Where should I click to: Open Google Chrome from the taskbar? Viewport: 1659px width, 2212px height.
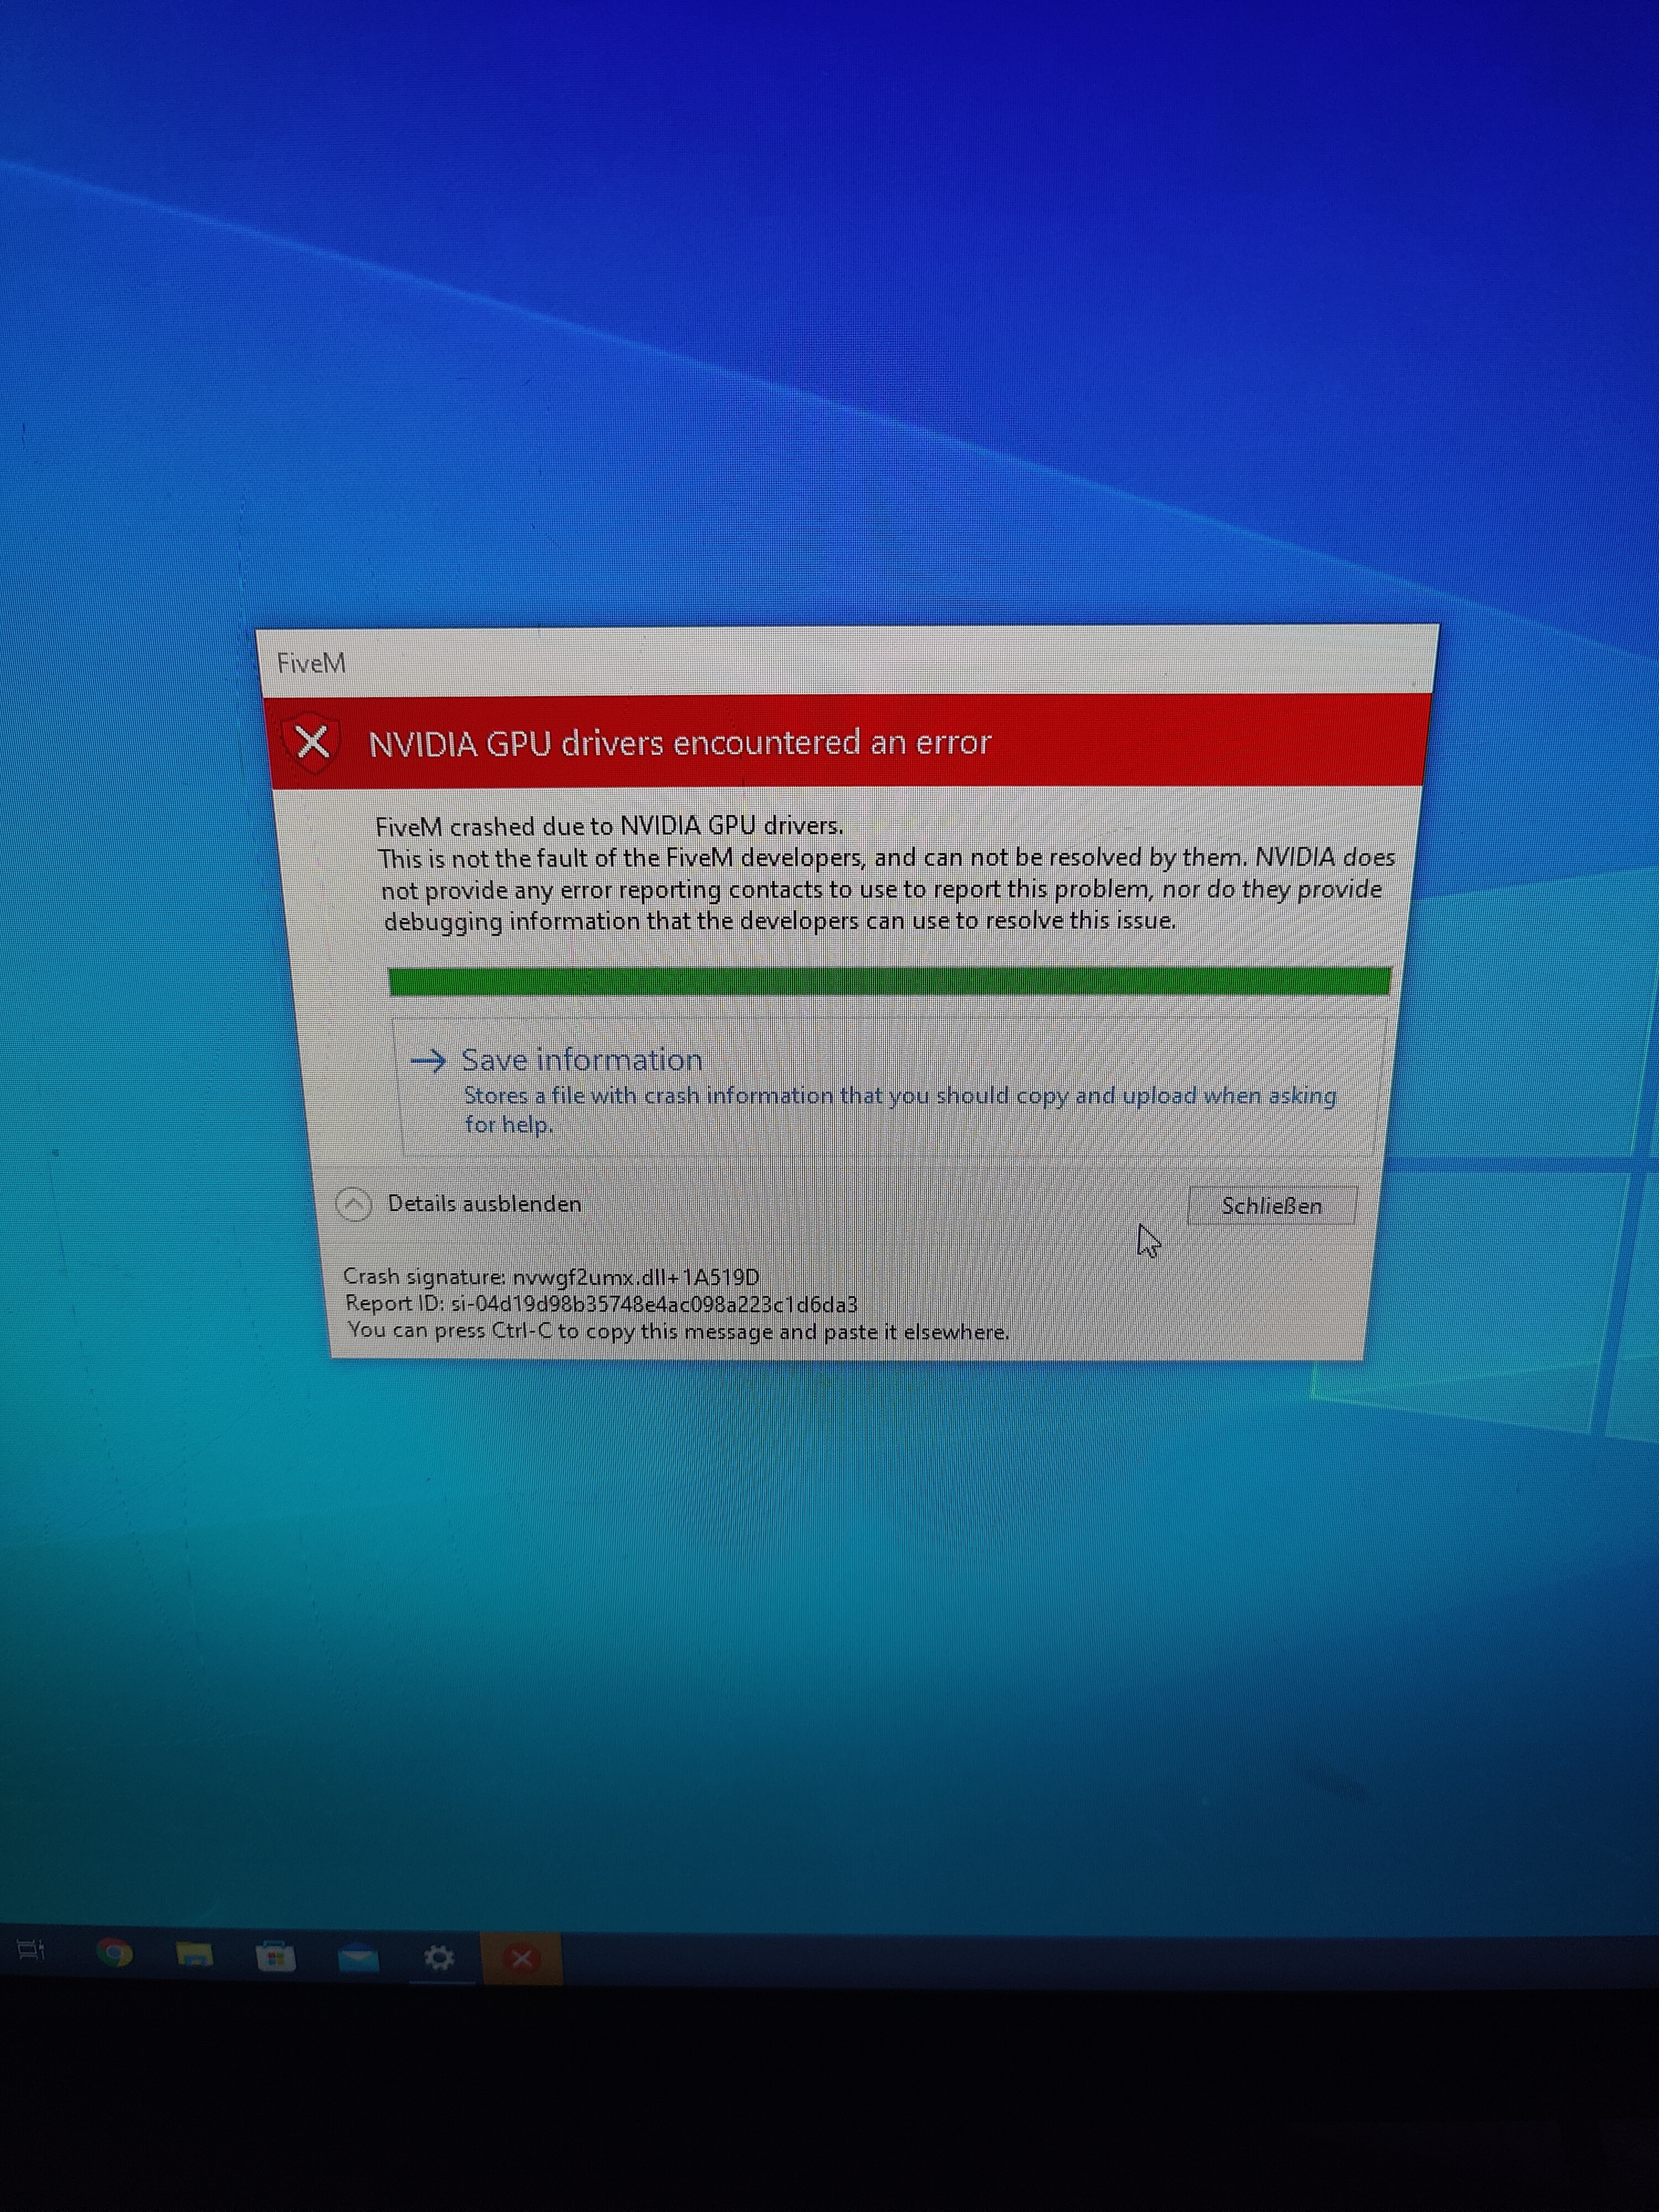114,1952
